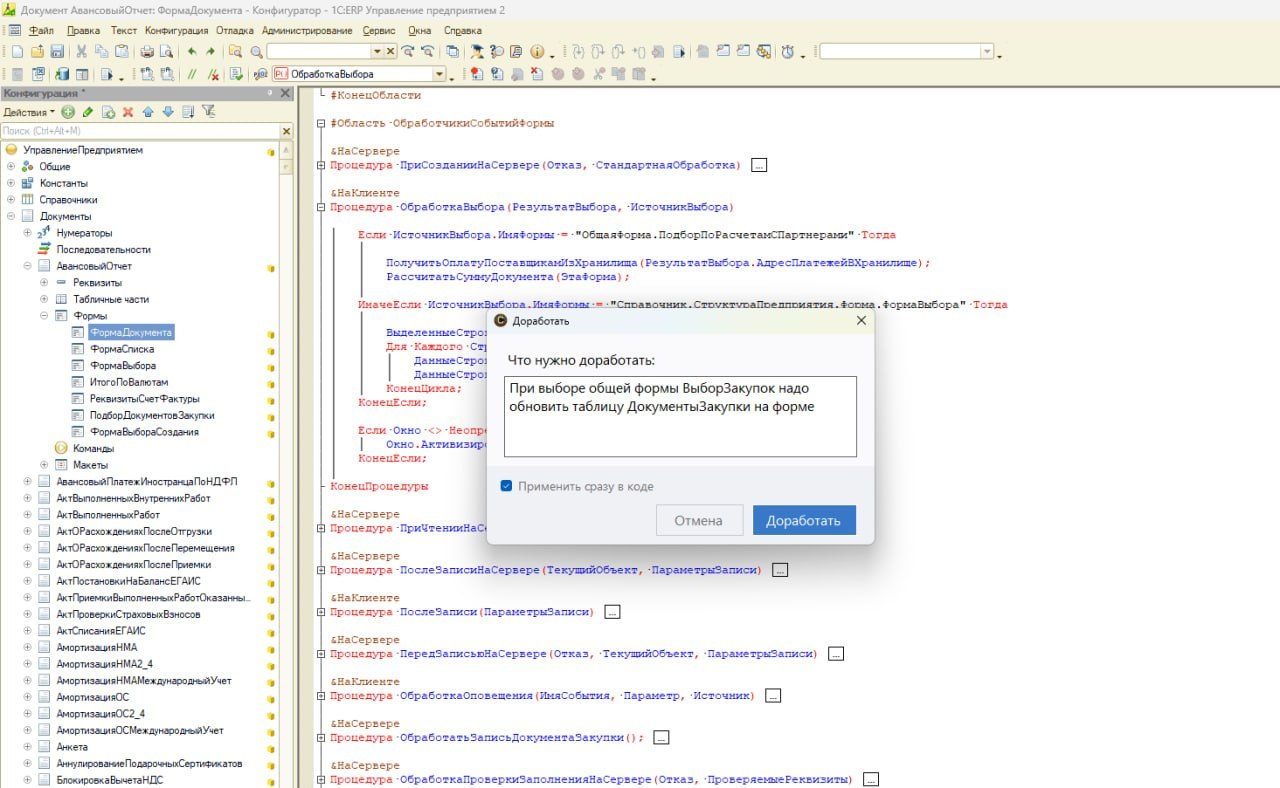Screen dimensions: 1280x788
Task: Expand collapsed ПослеЗаписи procedure box
Action: [x=612, y=612]
